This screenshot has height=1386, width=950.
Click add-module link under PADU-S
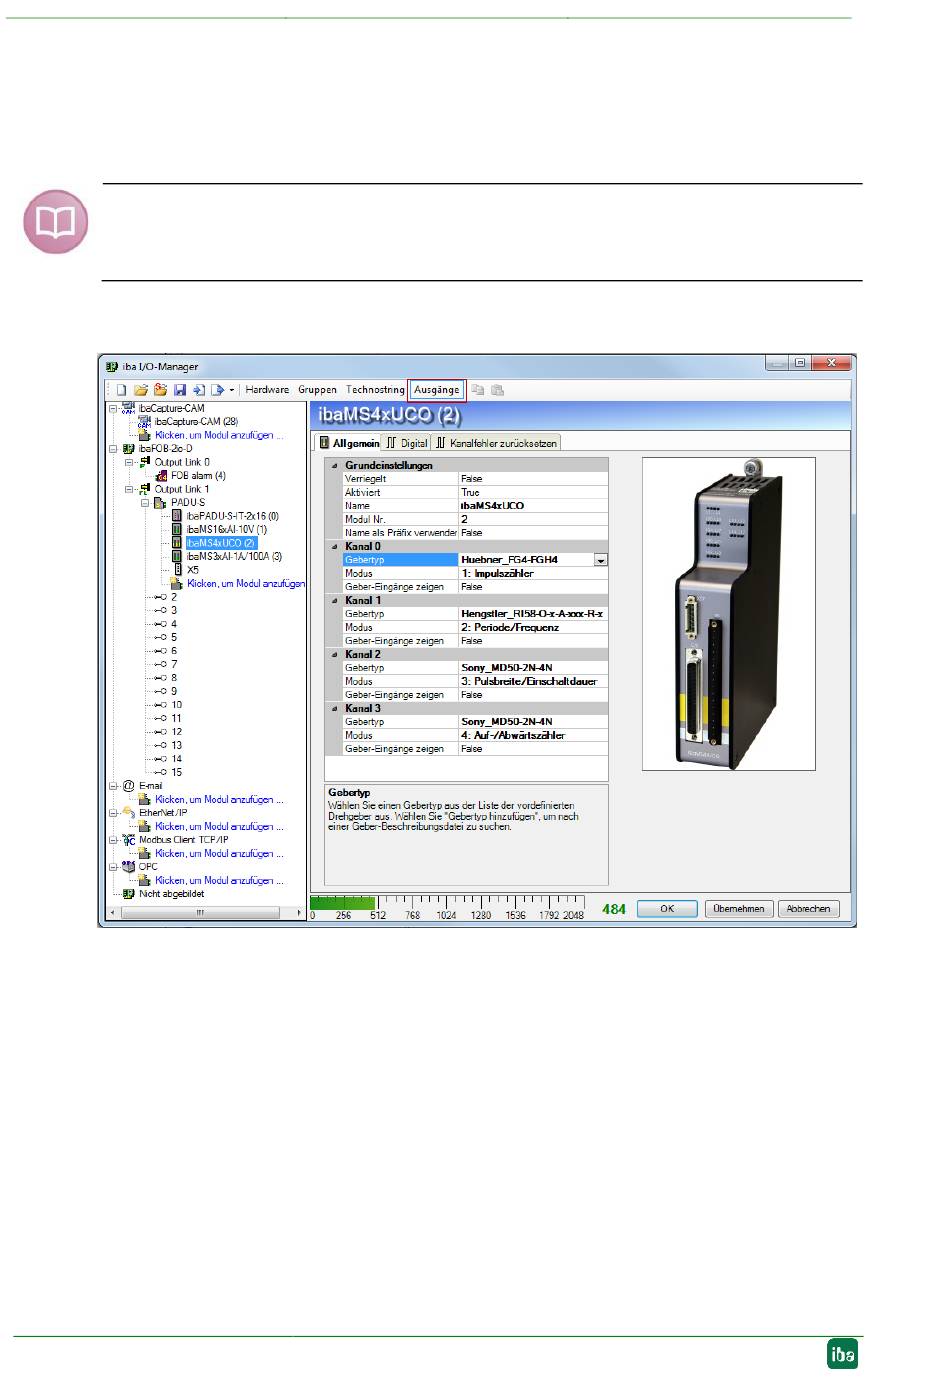pyautogui.click(x=246, y=584)
